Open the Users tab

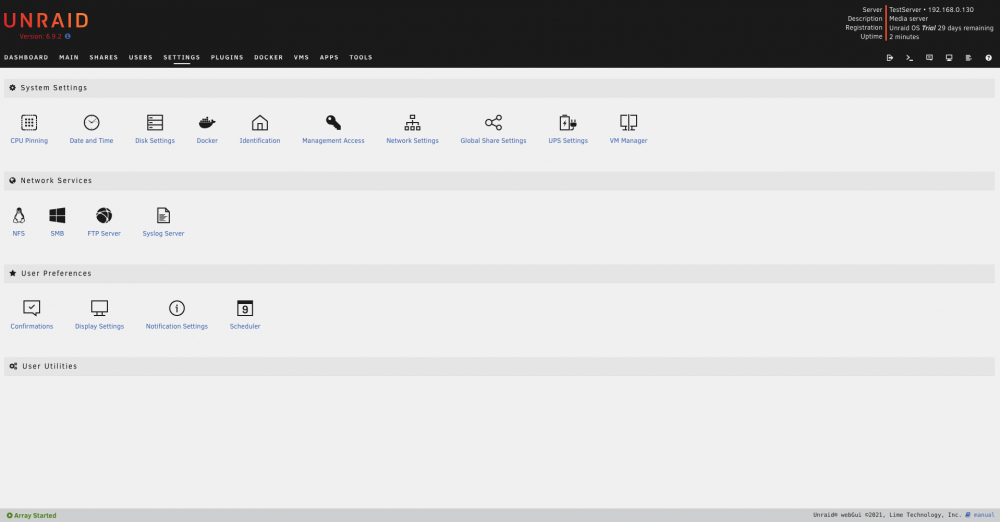coord(140,57)
